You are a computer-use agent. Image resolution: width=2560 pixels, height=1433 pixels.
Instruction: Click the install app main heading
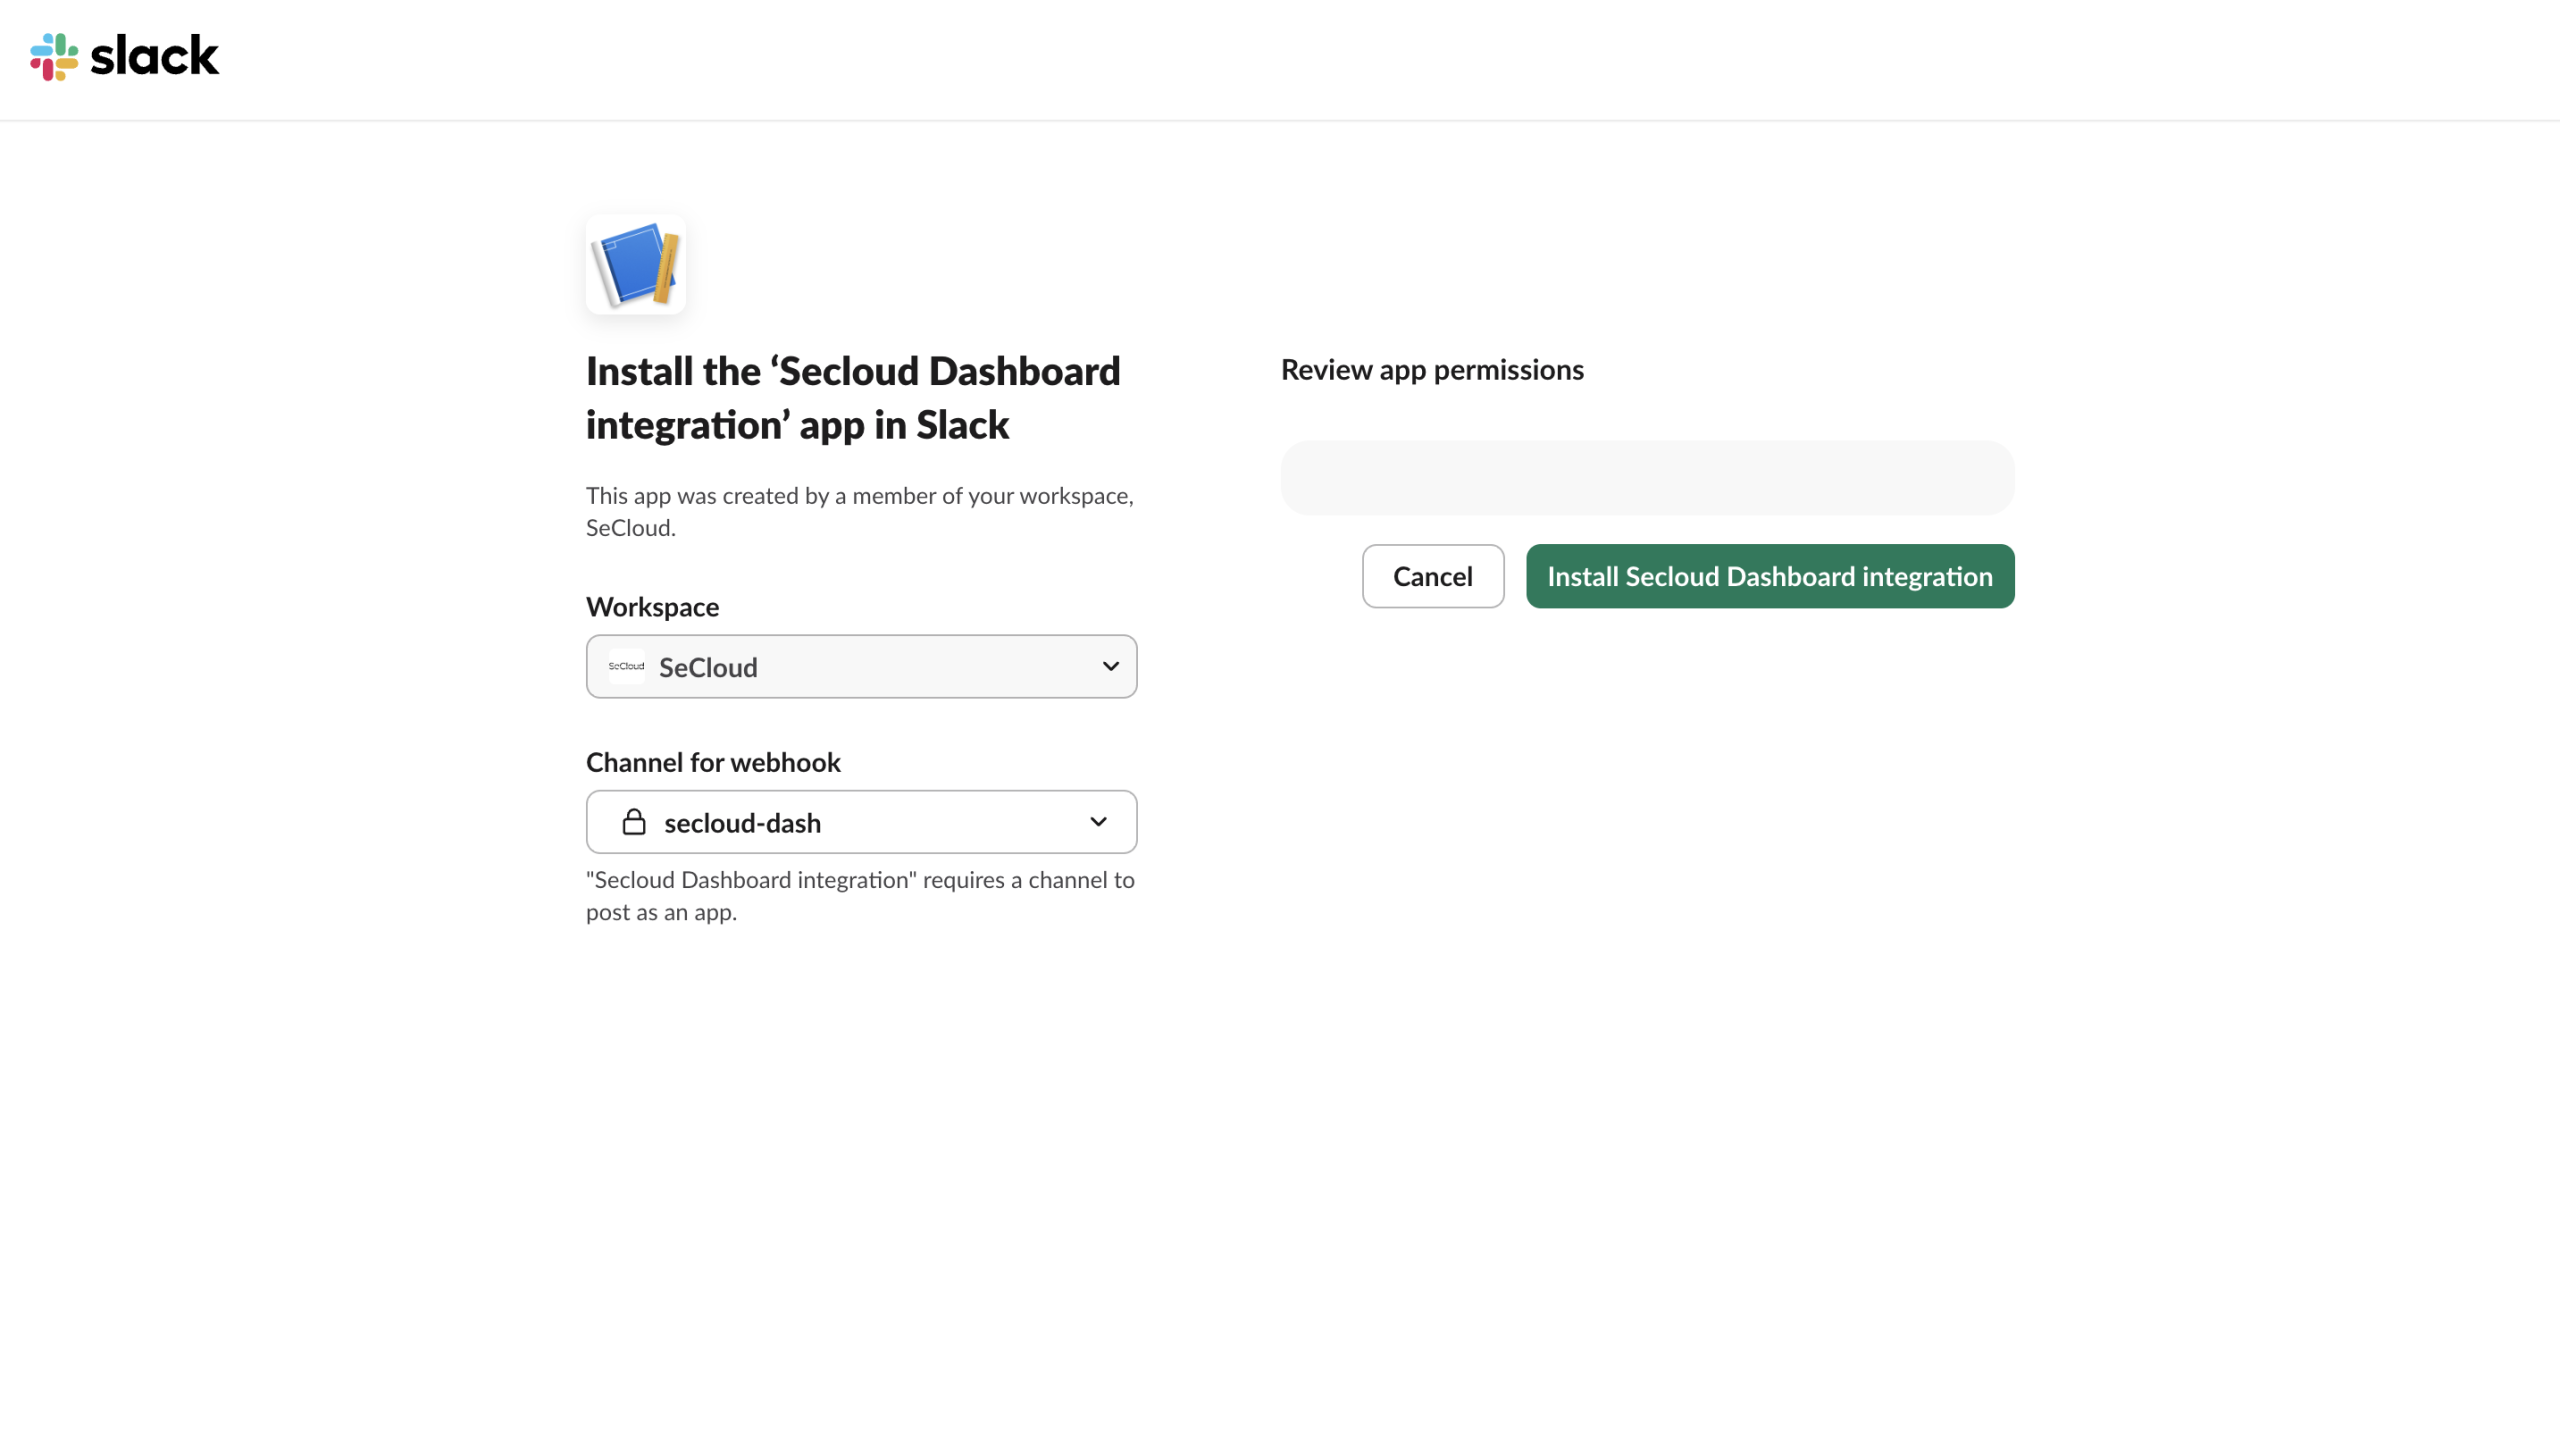(852, 398)
